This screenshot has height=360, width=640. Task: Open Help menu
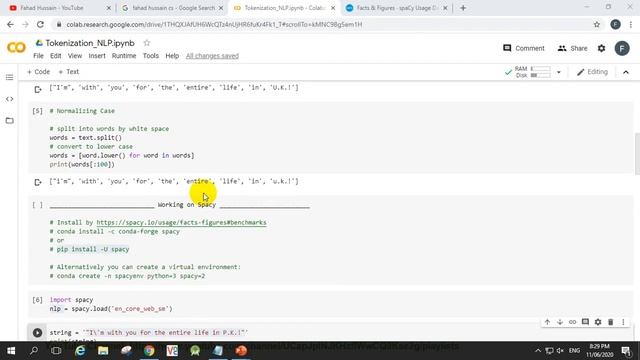[172, 56]
